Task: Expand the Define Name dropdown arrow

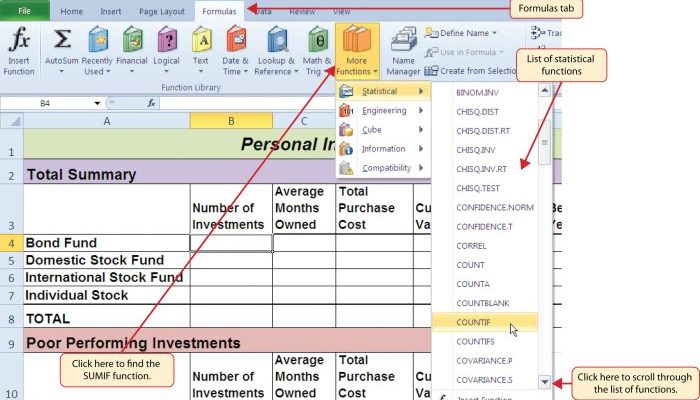Action: click(494, 33)
